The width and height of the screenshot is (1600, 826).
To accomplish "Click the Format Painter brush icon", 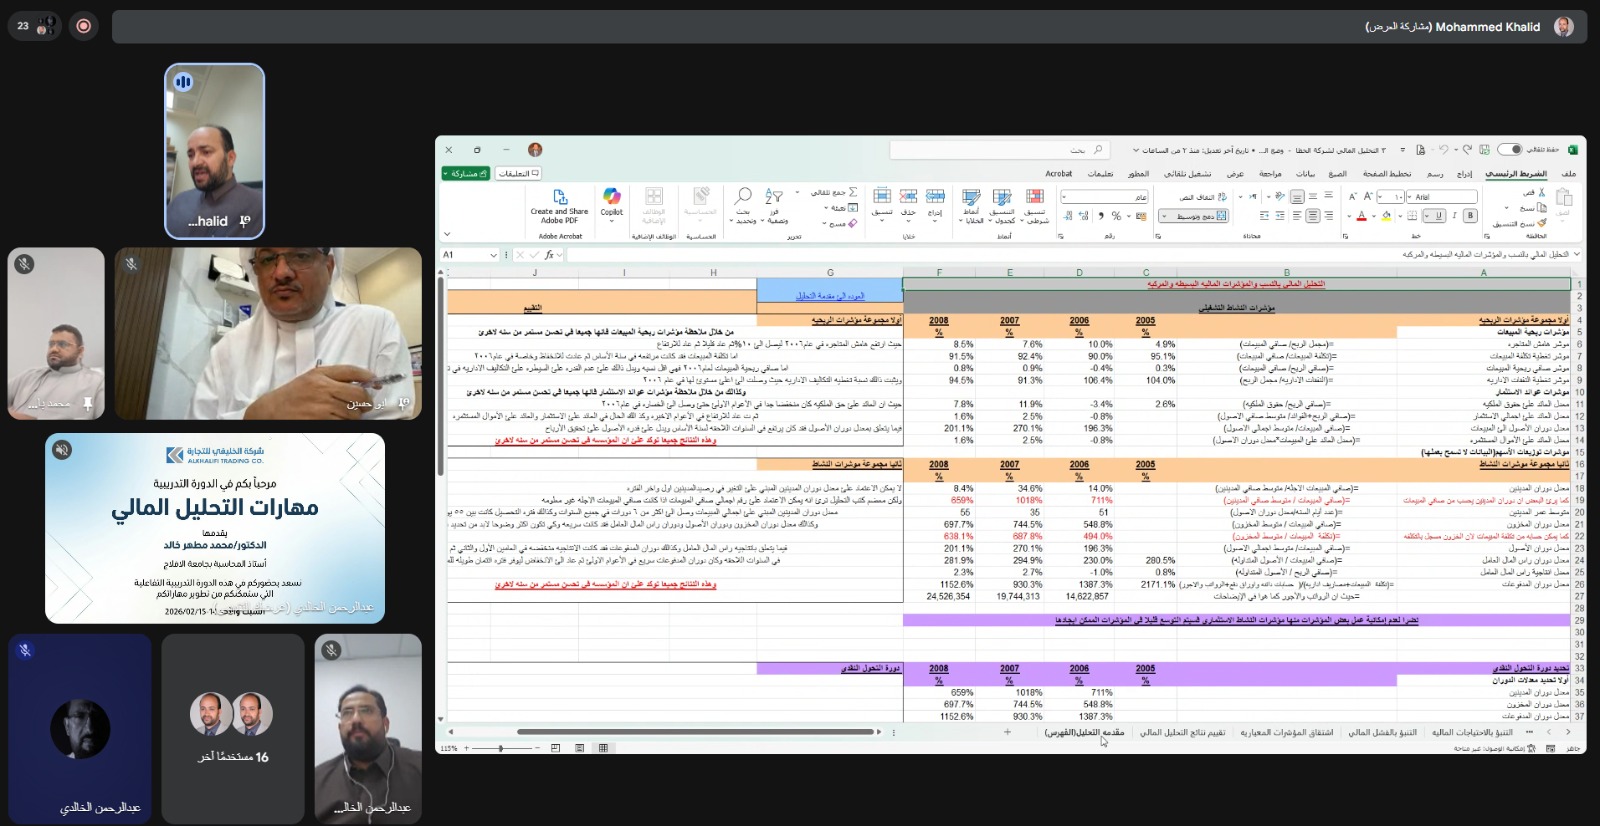I will [1542, 223].
